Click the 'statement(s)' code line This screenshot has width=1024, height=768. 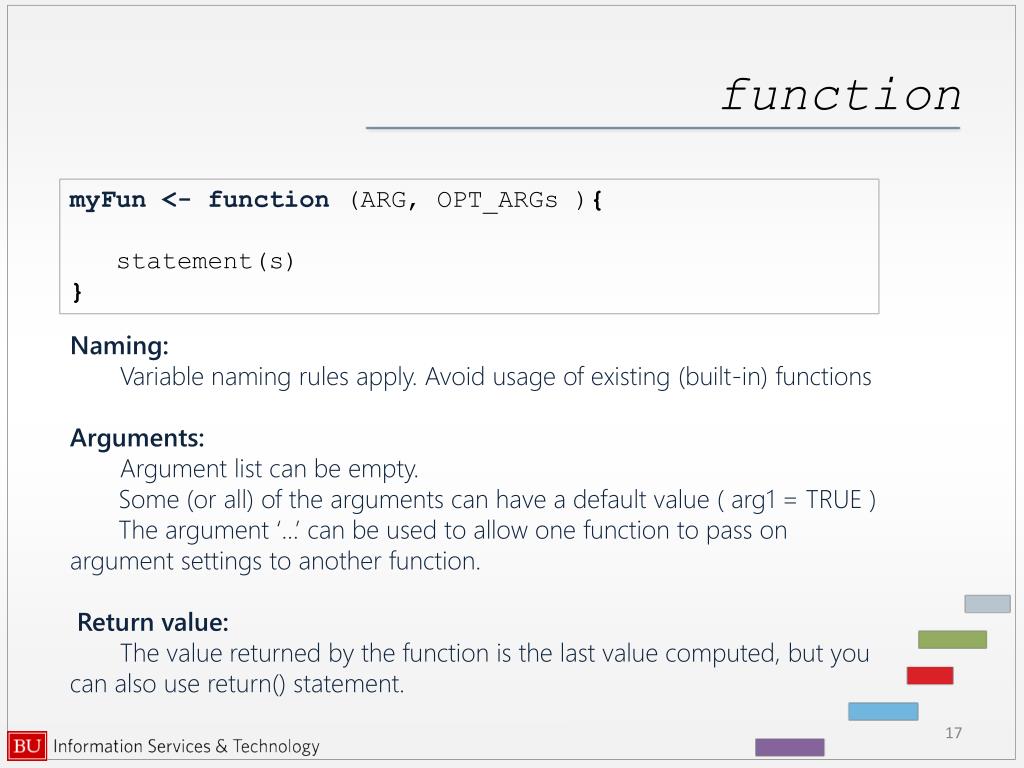tap(206, 261)
